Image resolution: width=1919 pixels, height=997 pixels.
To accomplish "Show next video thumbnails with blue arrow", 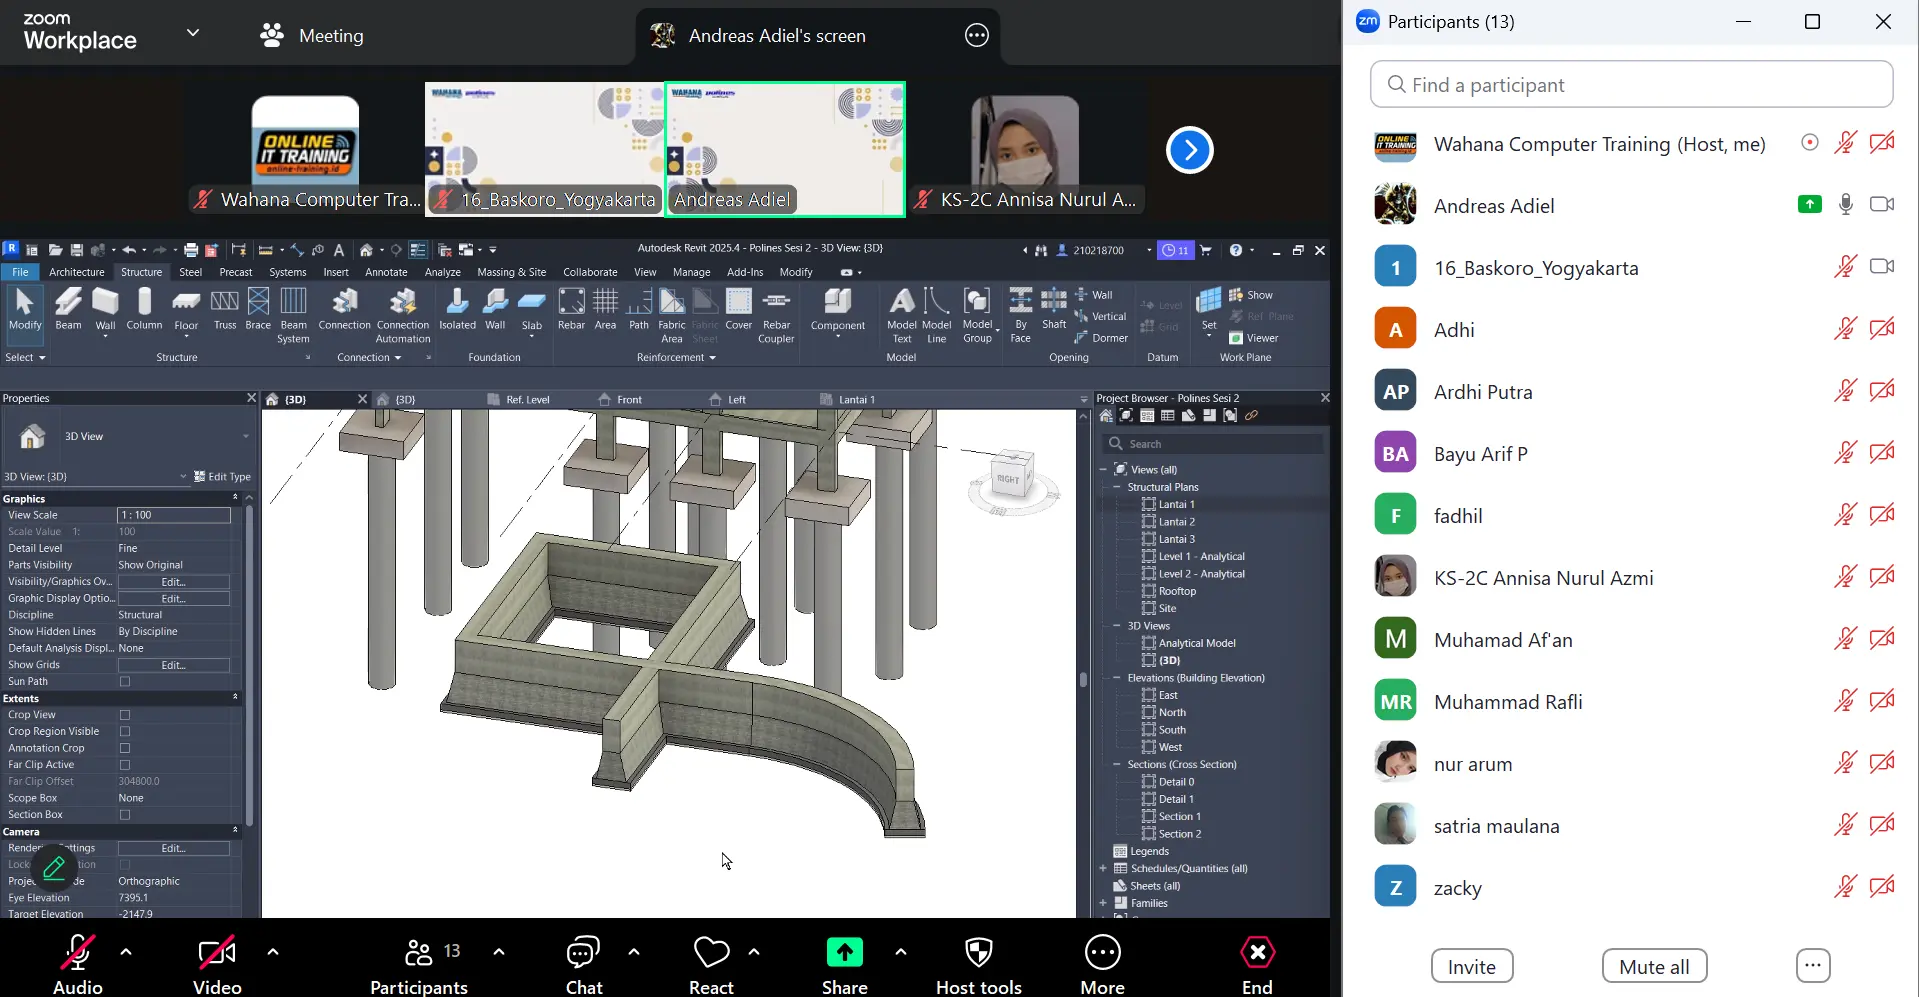I will pos(1189,150).
